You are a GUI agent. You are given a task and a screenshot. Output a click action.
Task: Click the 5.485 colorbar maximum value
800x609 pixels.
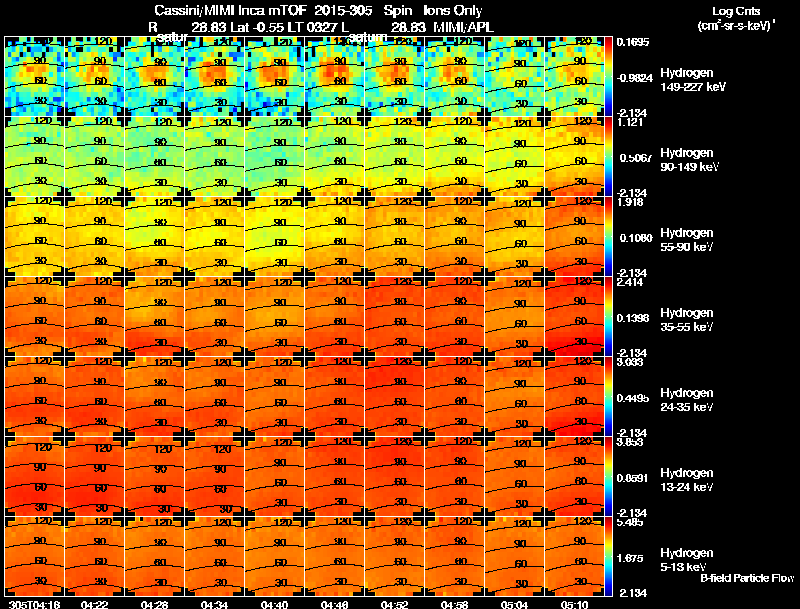630,523
